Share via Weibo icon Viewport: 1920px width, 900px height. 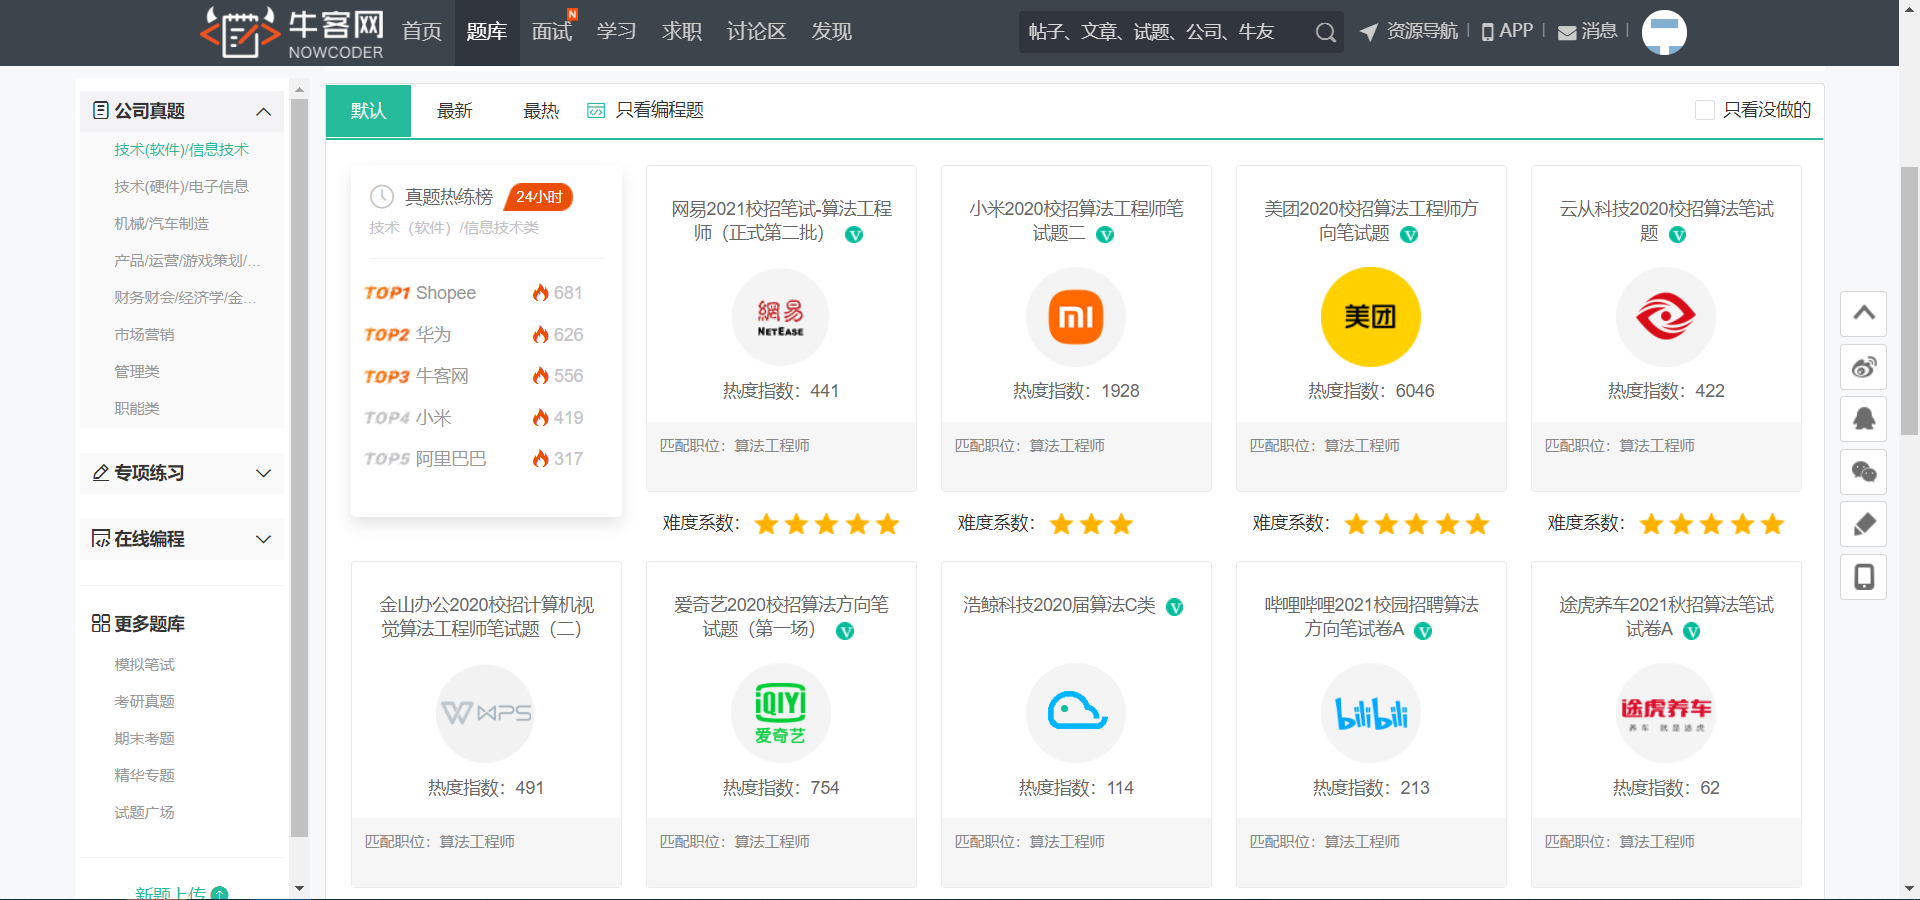(x=1864, y=367)
